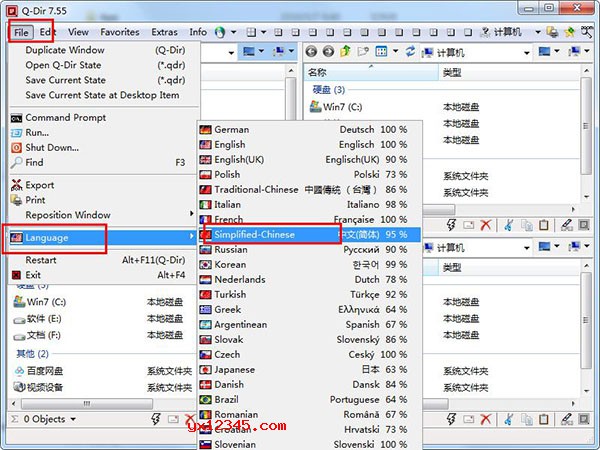Expand the Language submenu
The width and height of the screenshot is (600, 450).
coord(103,238)
